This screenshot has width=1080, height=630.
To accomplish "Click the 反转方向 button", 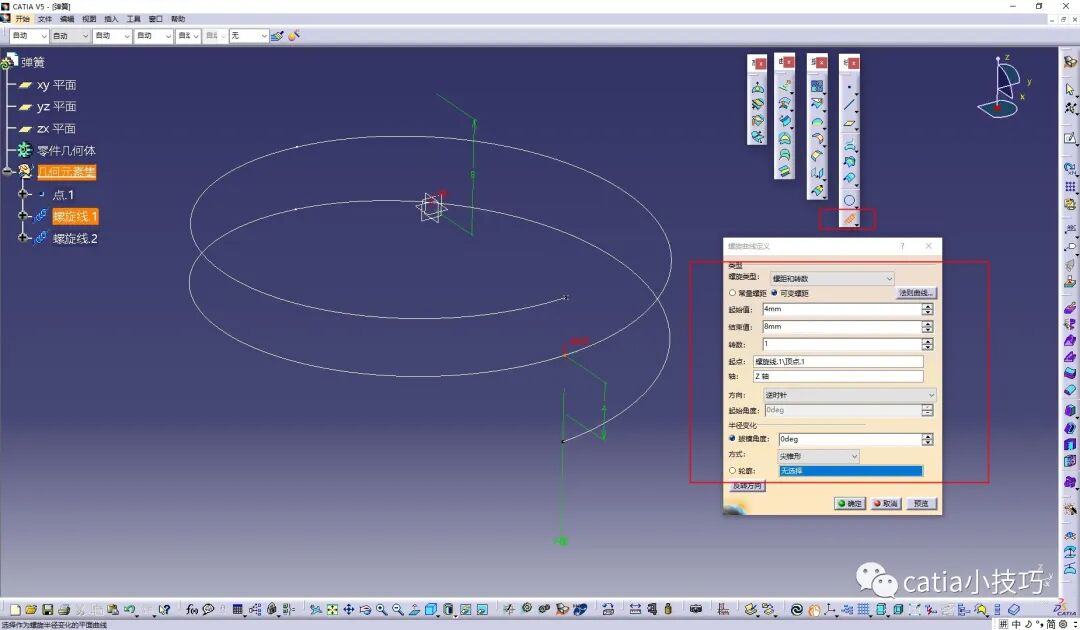I will tap(747, 485).
